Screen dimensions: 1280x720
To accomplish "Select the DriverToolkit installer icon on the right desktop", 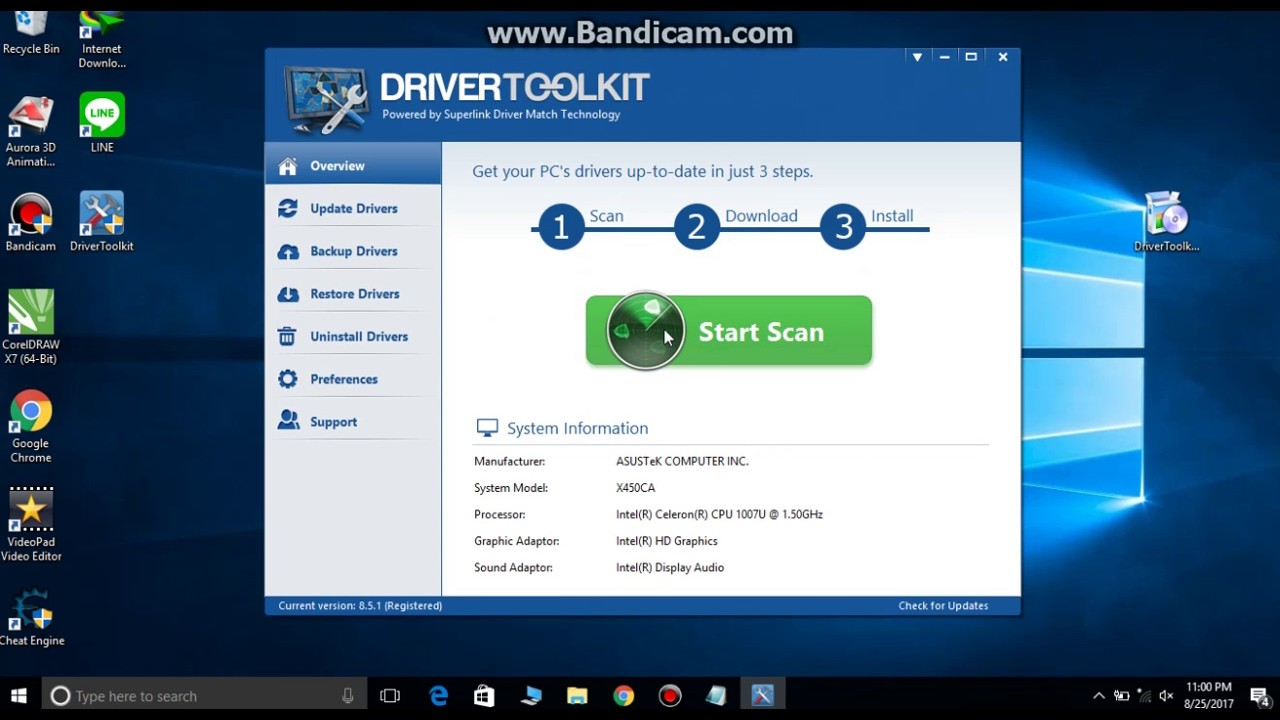I will tap(1166, 222).
